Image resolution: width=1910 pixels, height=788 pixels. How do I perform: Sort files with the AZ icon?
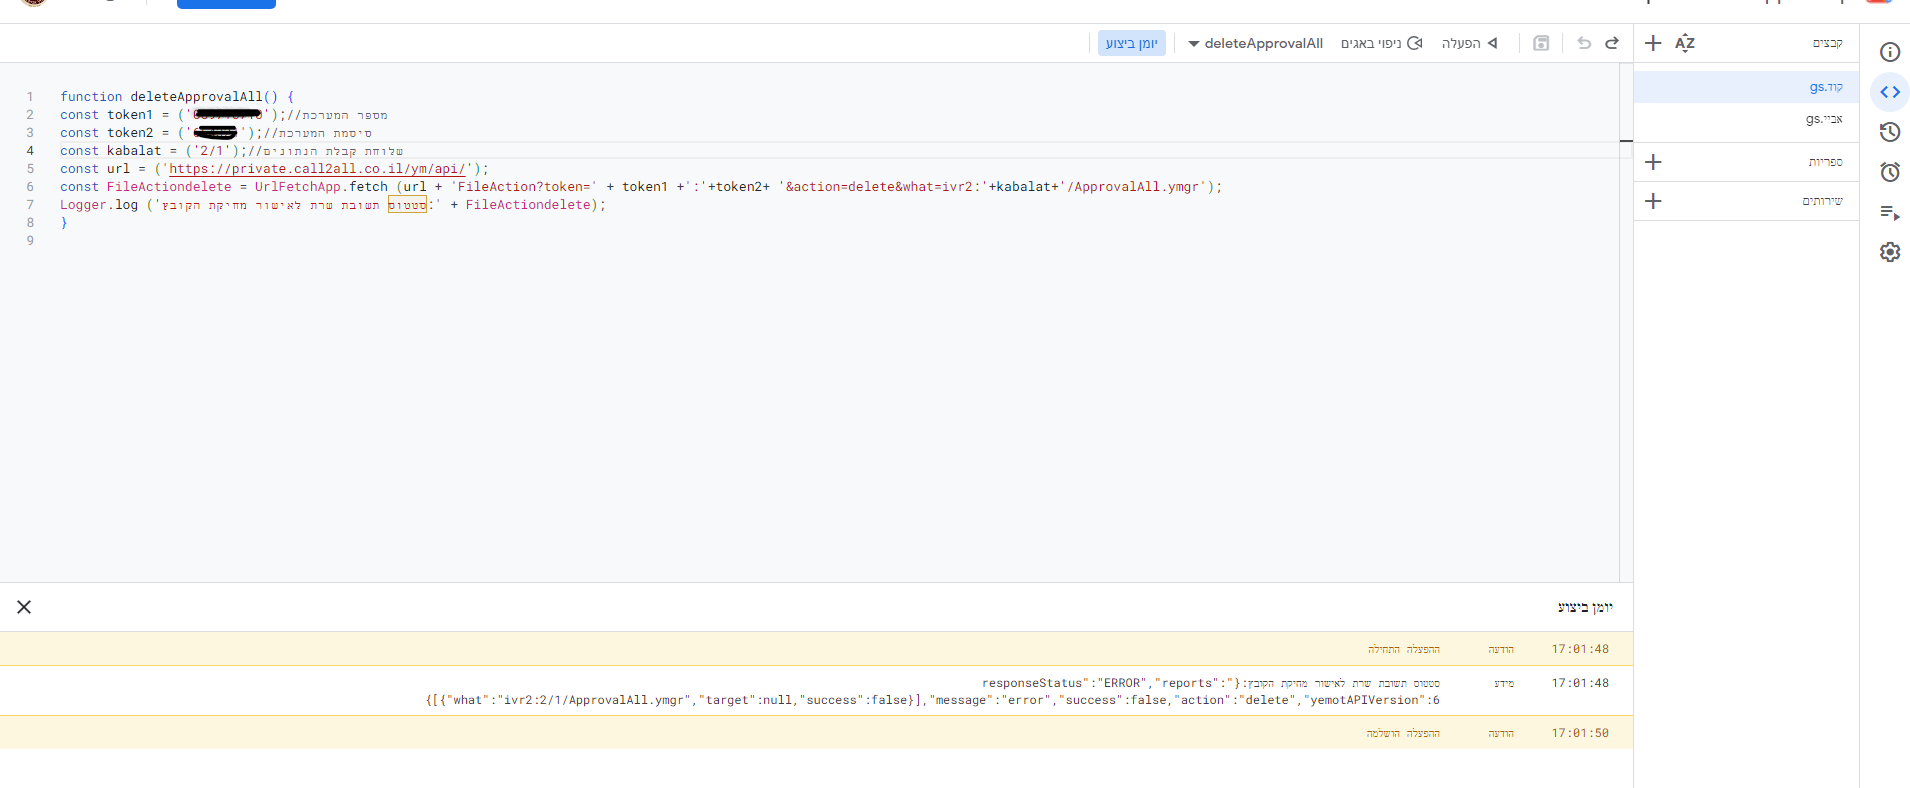click(1685, 43)
